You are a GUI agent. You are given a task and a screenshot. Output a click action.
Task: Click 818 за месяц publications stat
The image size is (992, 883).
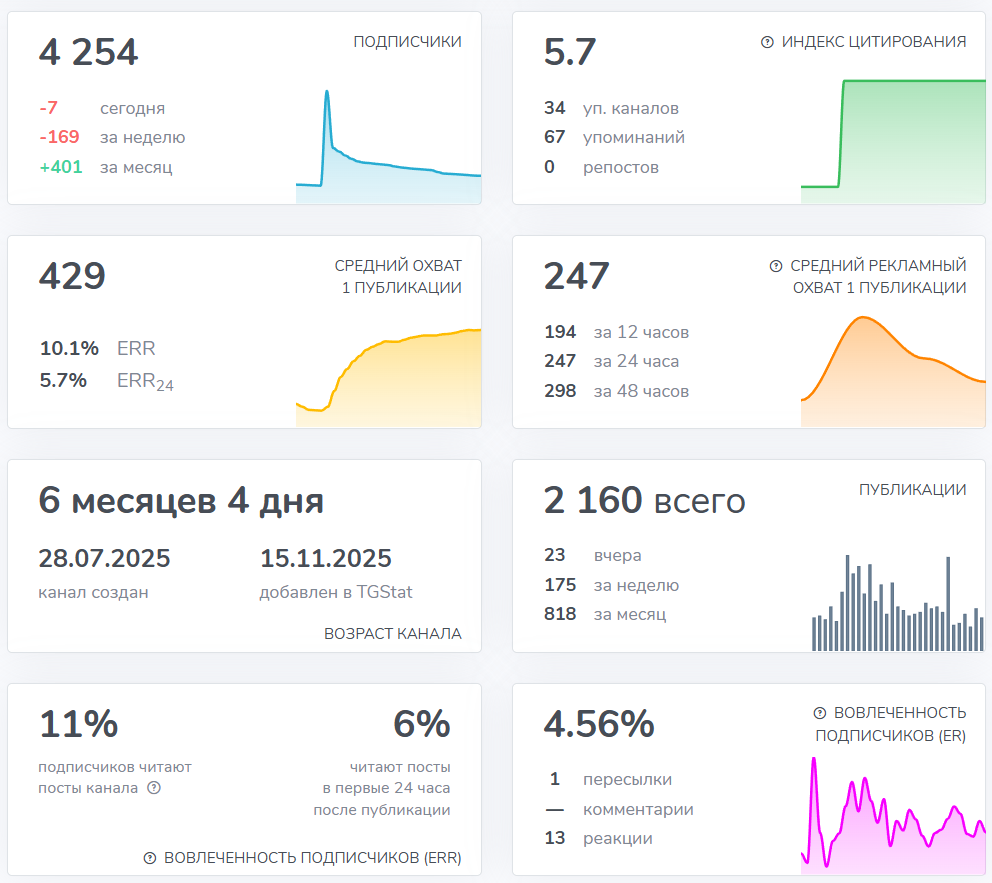(594, 614)
